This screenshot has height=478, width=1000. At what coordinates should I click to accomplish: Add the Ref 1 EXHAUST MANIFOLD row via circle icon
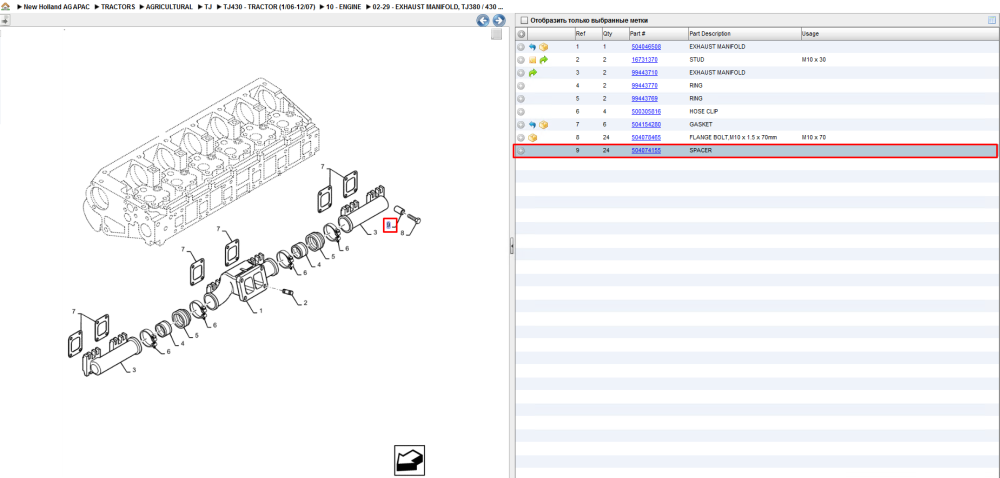pyautogui.click(x=521, y=47)
